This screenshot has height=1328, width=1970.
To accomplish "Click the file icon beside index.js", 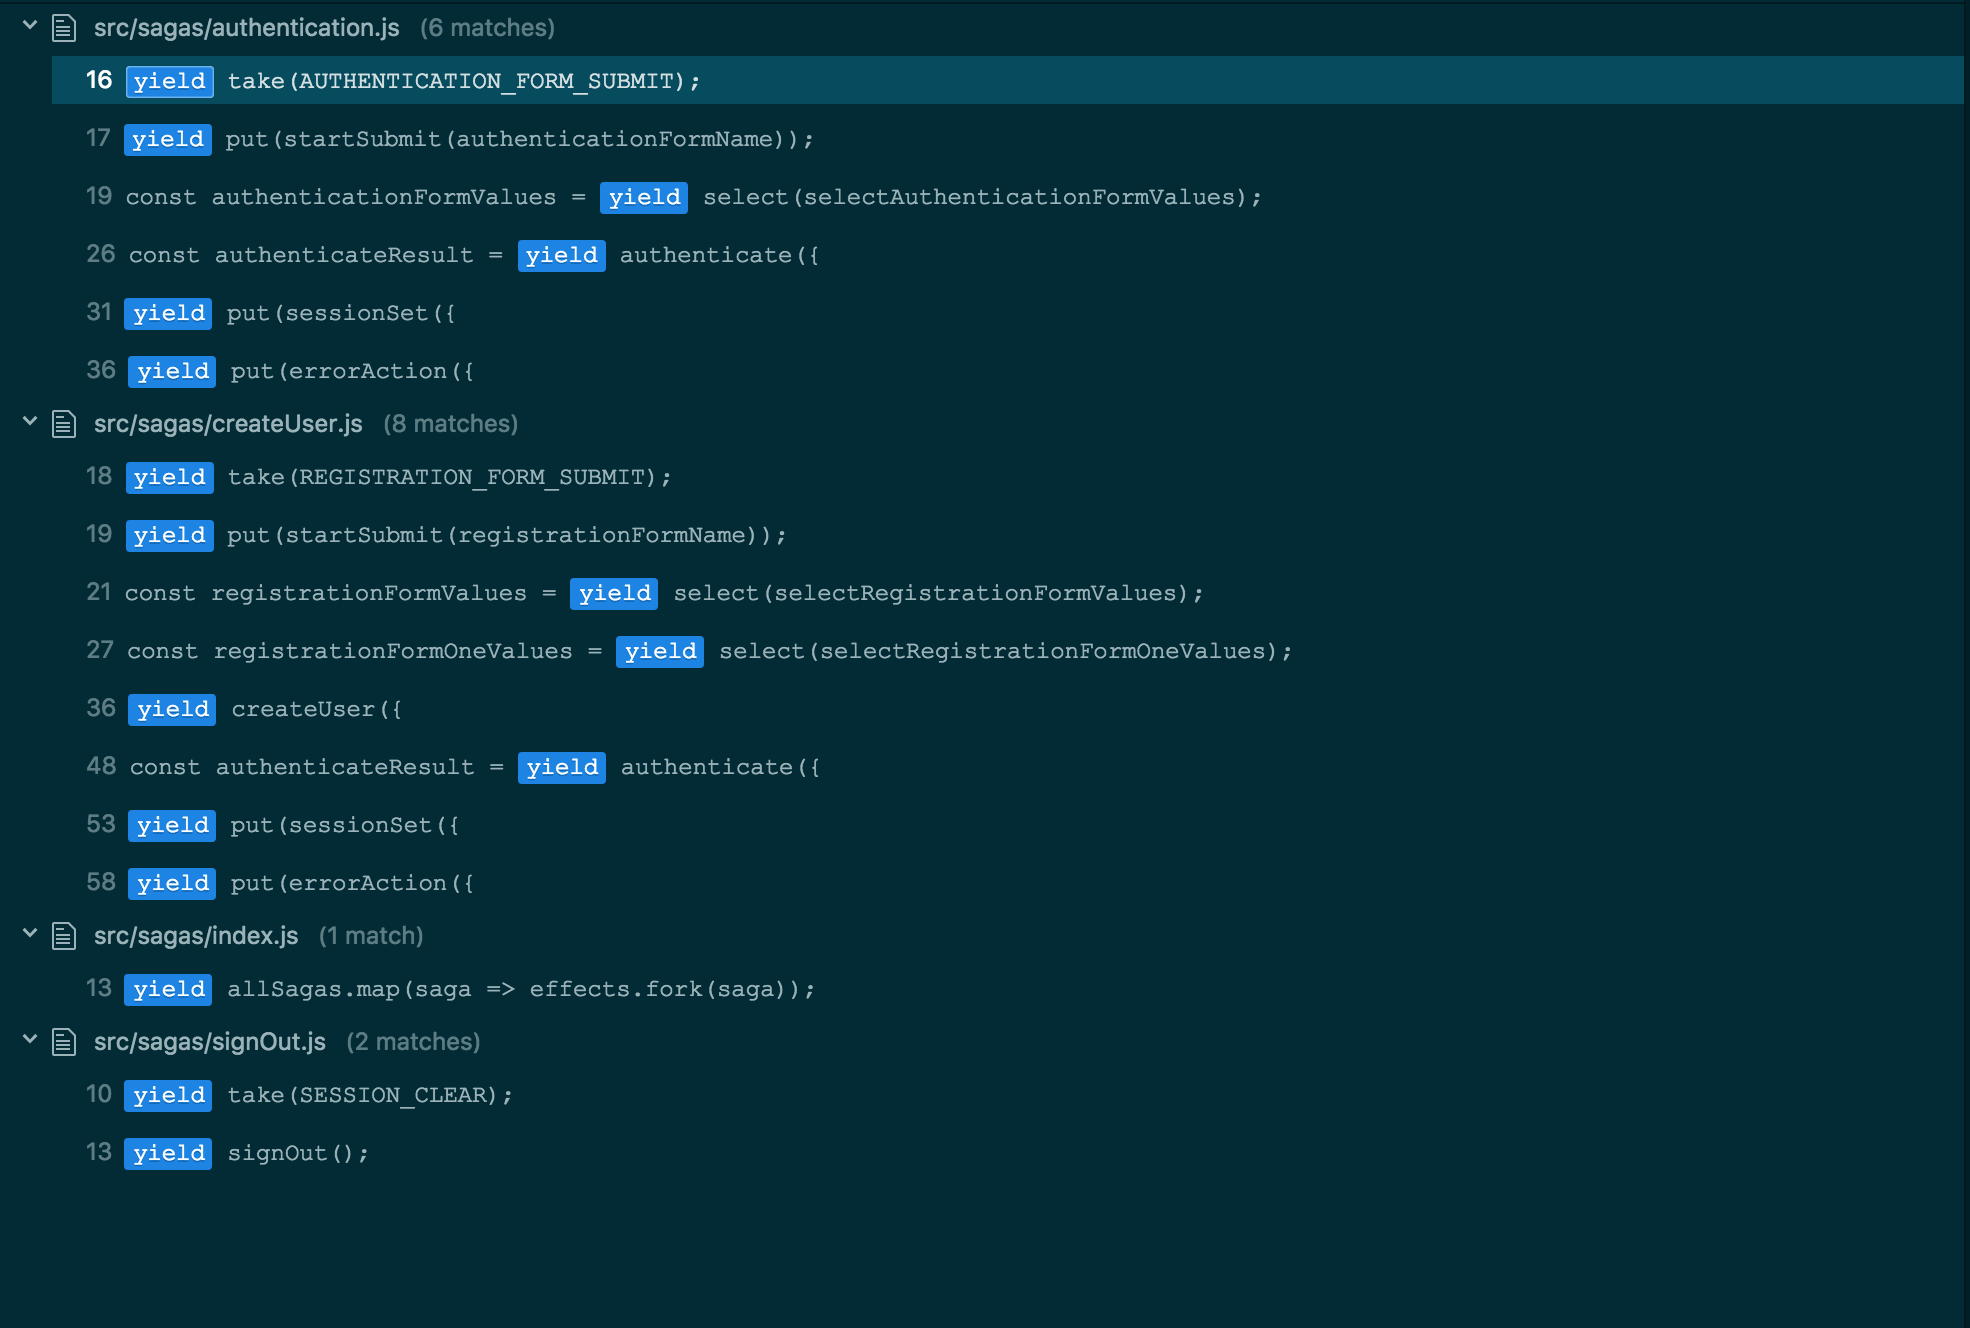I will coord(63,935).
